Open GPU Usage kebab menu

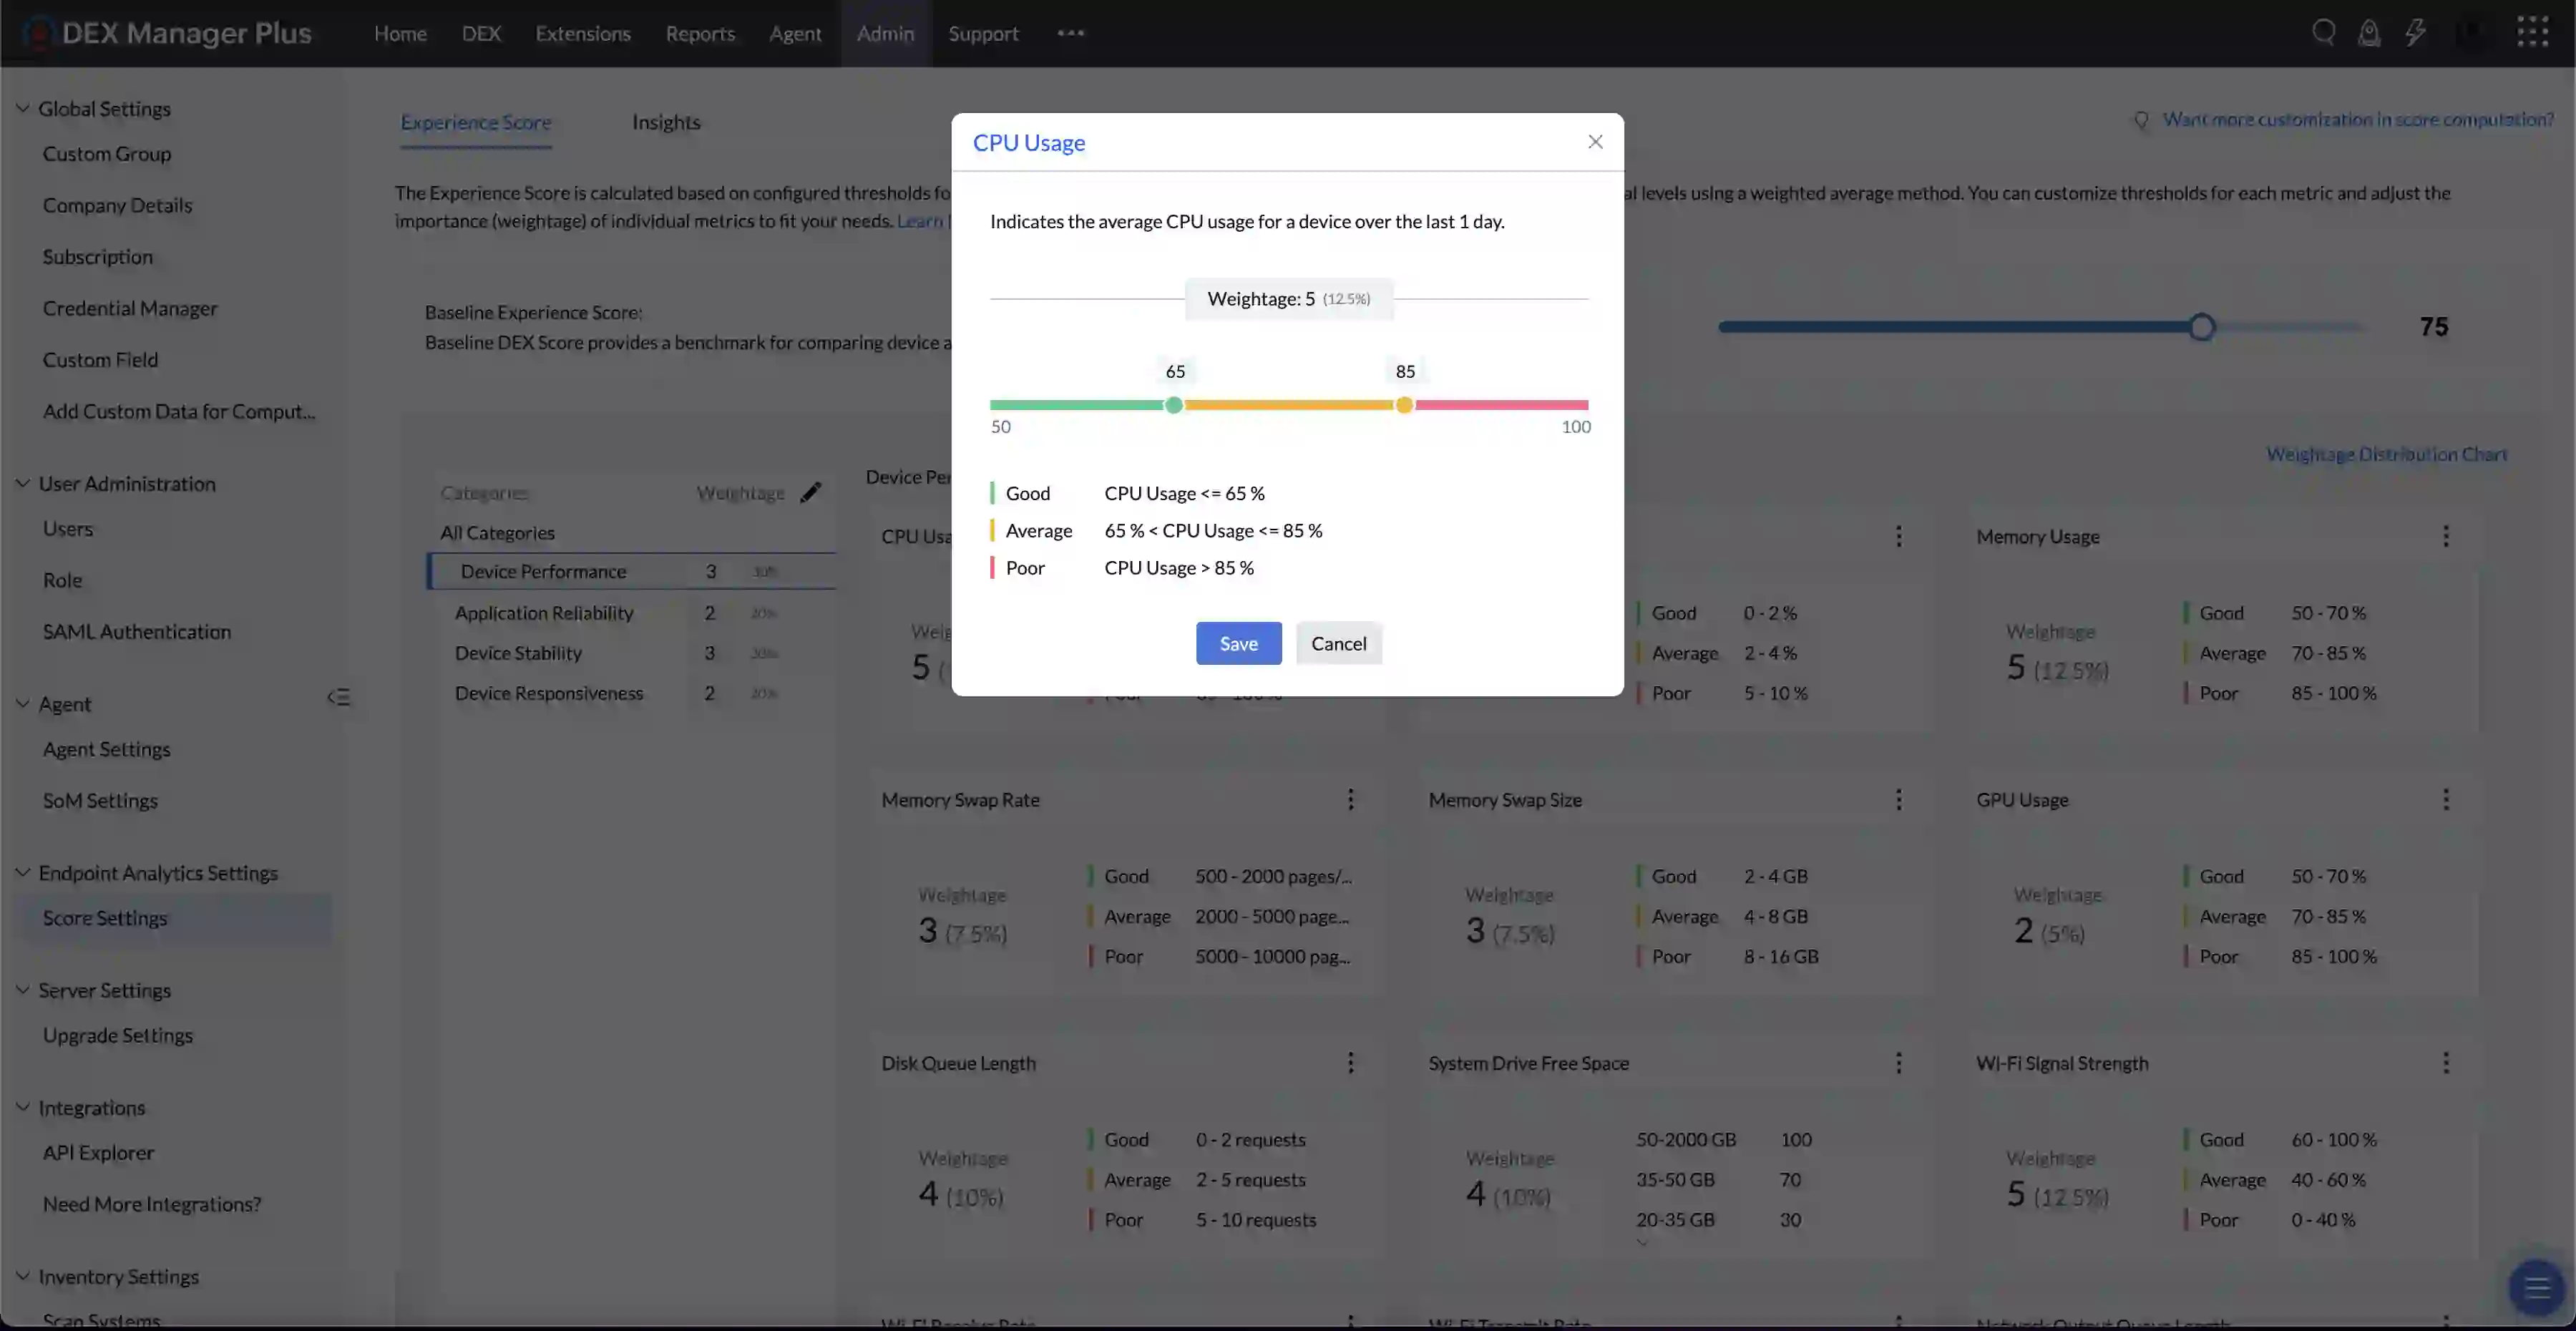coord(2447,798)
